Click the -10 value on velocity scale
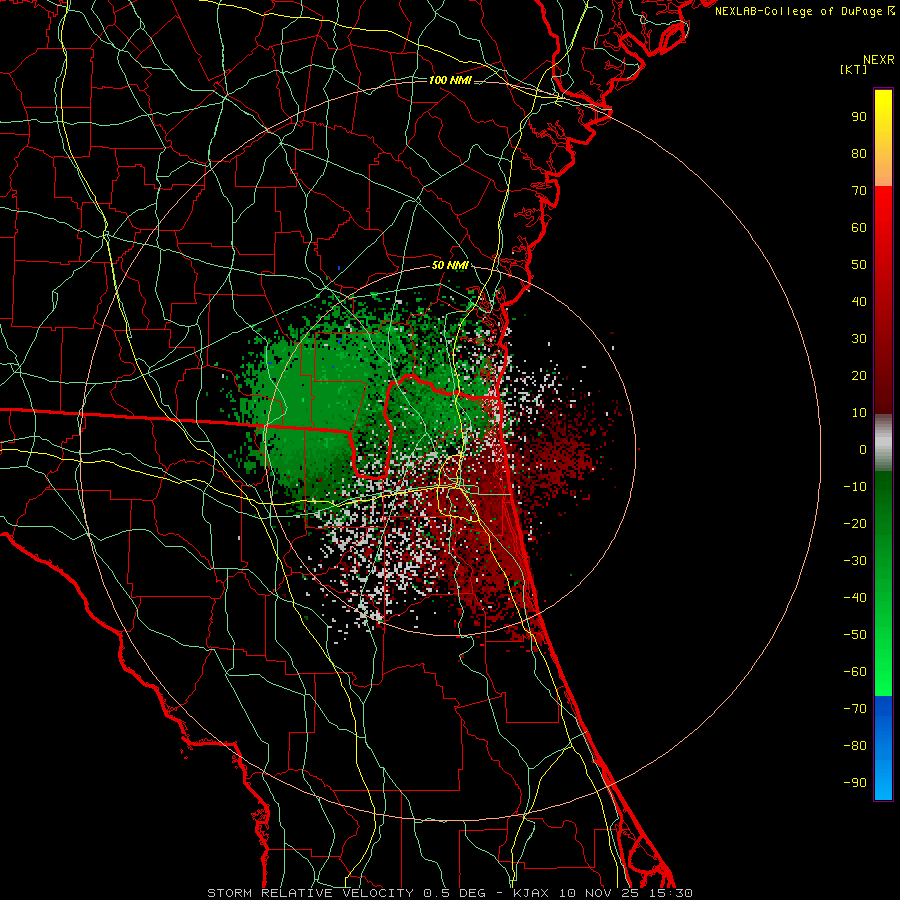900x900 pixels. [x=855, y=487]
